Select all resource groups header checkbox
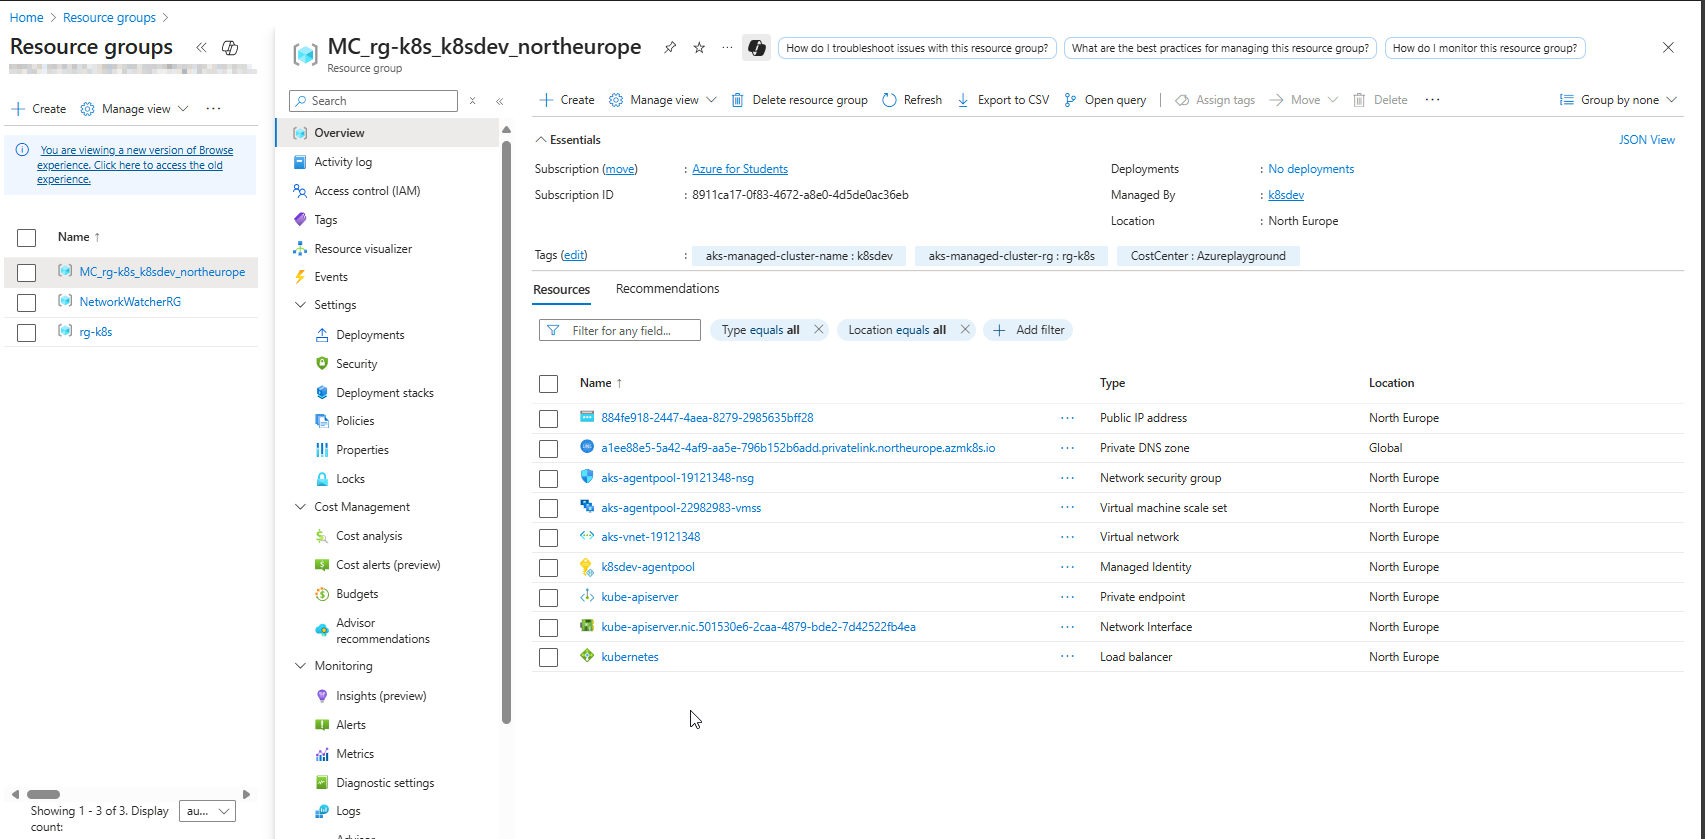Image resolution: width=1705 pixels, height=839 pixels. (x=27, y=238)
